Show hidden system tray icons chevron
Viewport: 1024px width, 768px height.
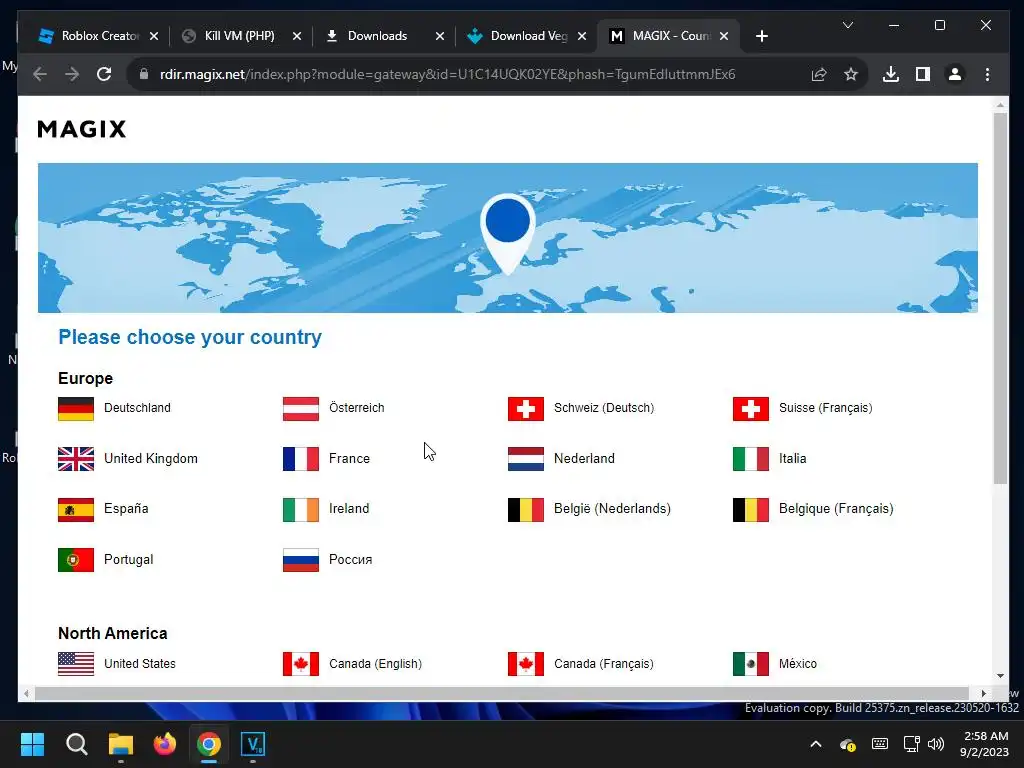pyautogui.click(x=816, y=744)
